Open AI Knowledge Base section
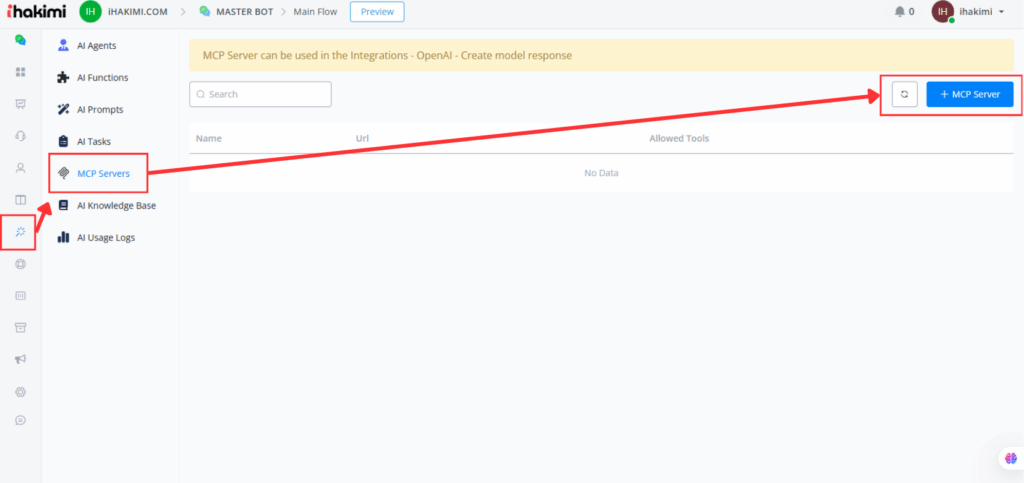Image resolution: width=1024 pixels, height=483 pixels. click(x=116, y=205)
